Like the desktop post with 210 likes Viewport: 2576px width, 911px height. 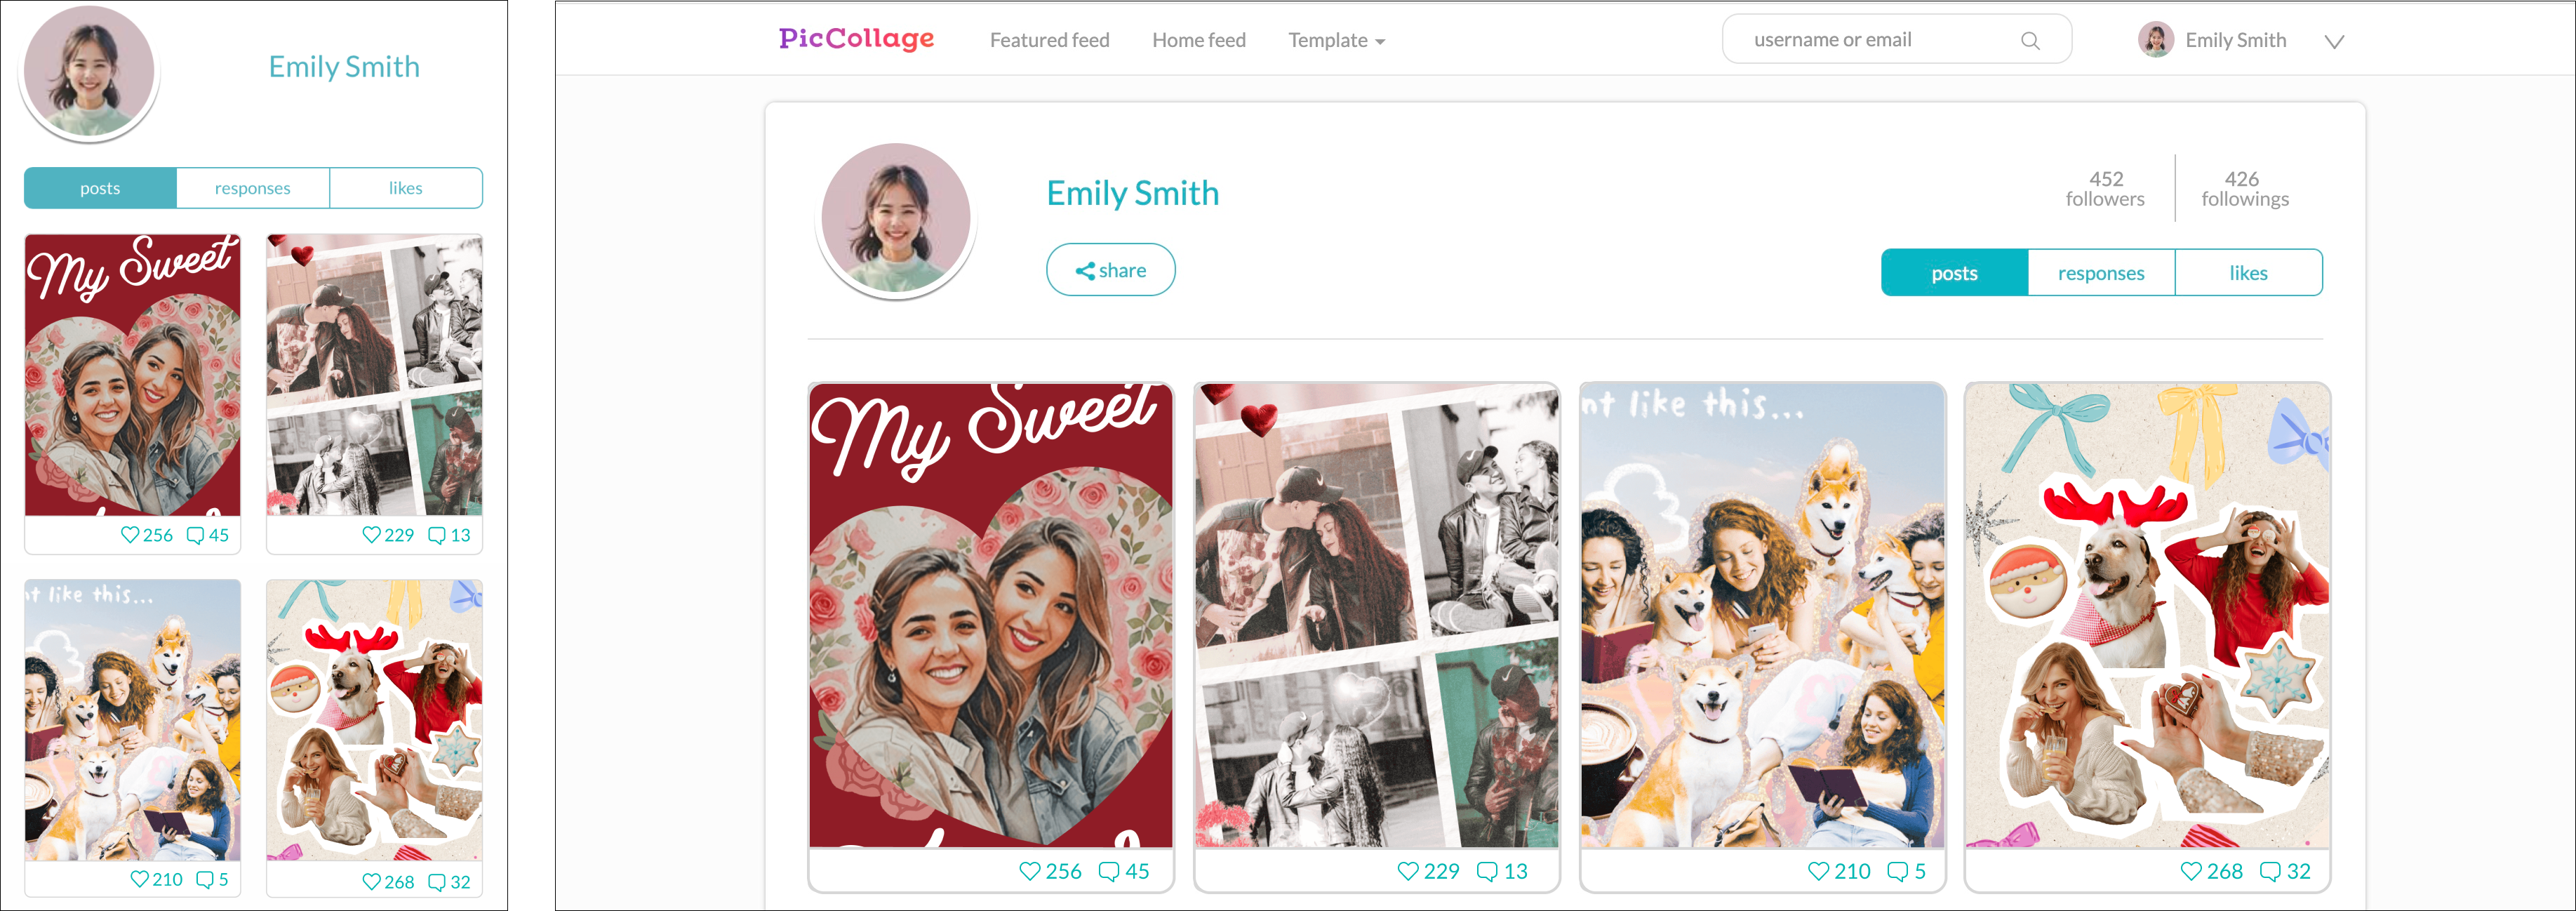[1819, 871]
